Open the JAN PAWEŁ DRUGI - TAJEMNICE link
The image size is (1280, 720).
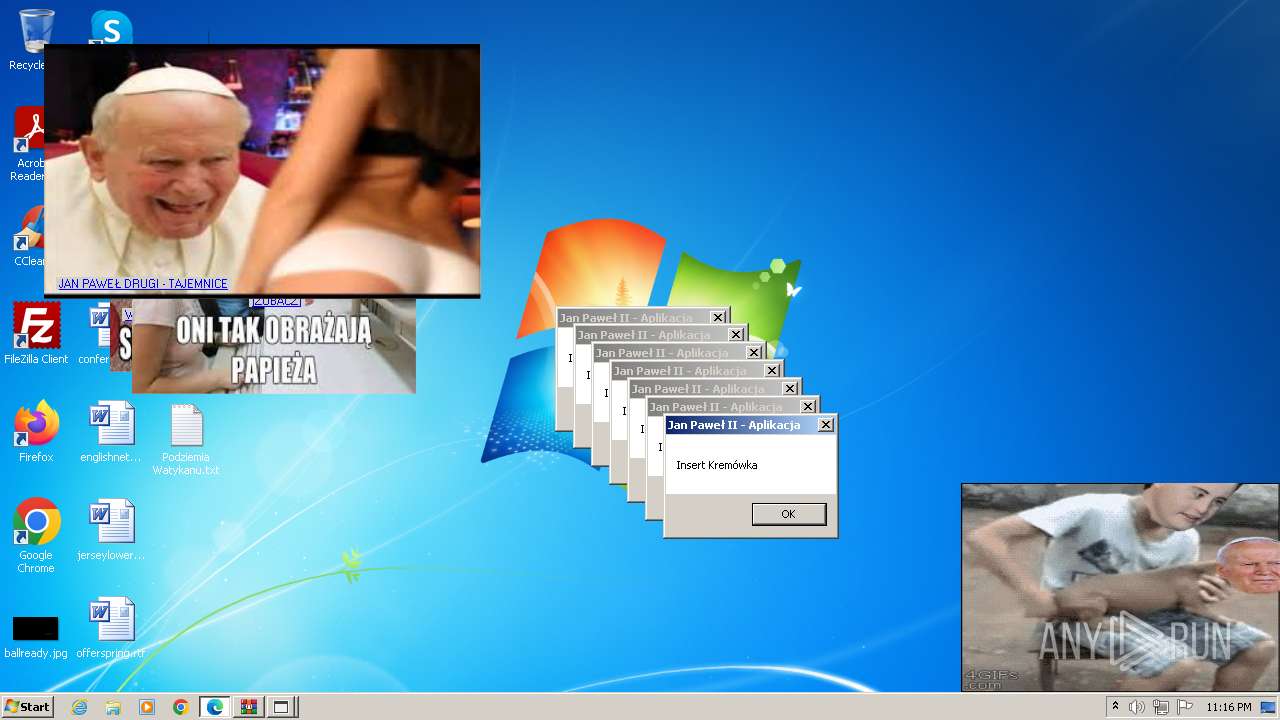[143, 284]
